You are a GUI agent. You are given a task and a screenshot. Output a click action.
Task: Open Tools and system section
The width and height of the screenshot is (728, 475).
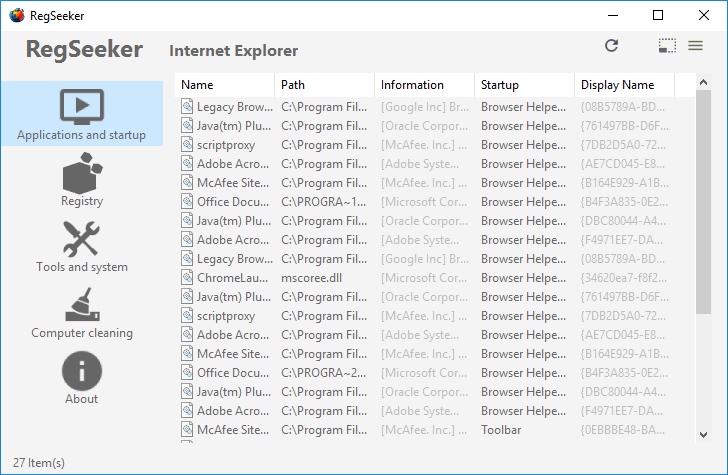coord(82,247)
